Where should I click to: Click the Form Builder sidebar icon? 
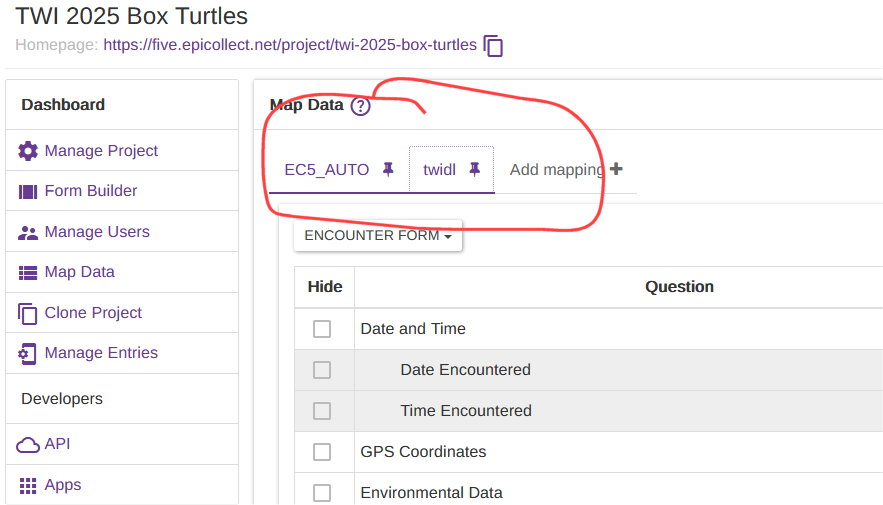pyautogui.click(x=28, y=191)
